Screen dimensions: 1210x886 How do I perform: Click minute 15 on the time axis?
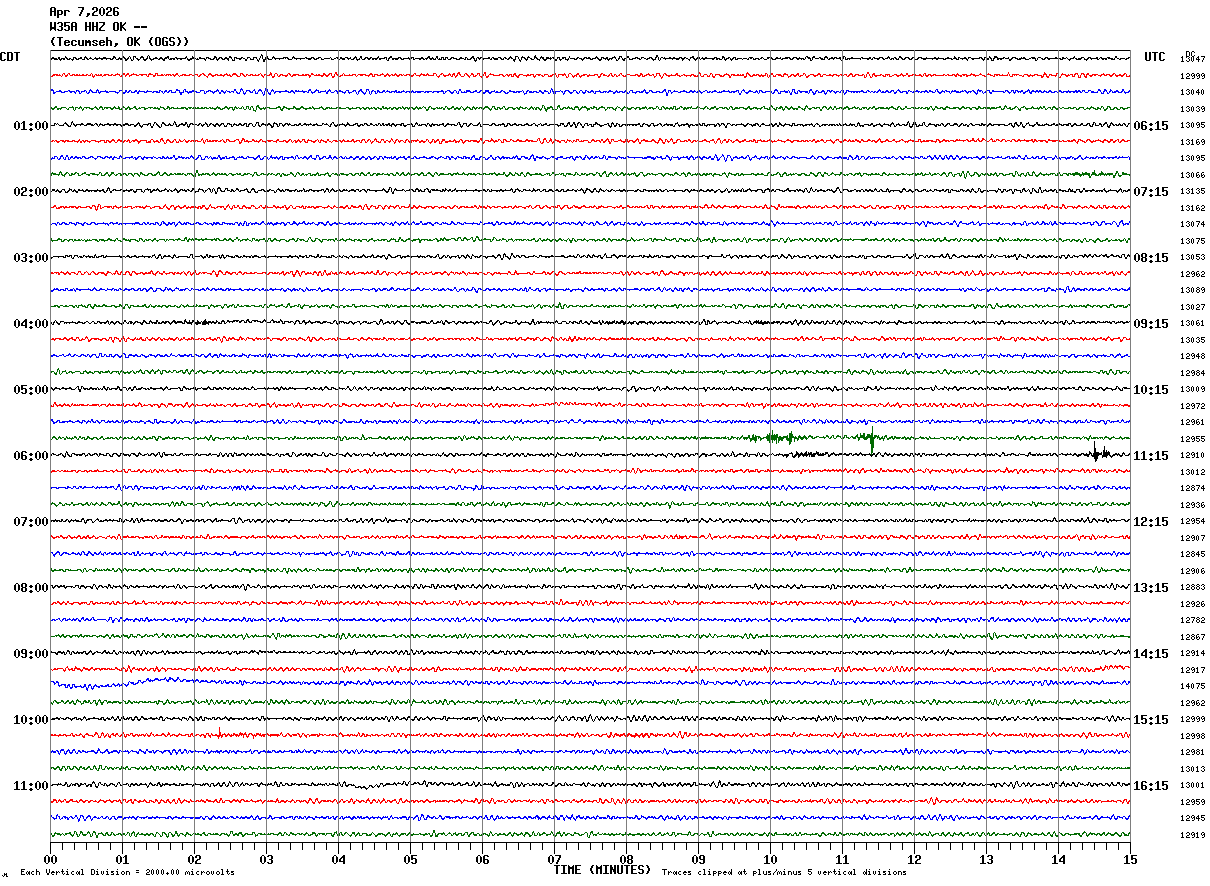click(x=1129, y=859)
